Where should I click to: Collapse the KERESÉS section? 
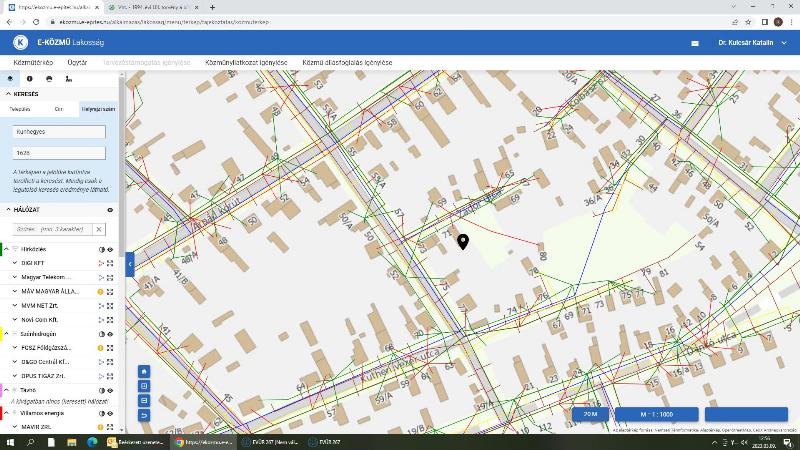8,94
